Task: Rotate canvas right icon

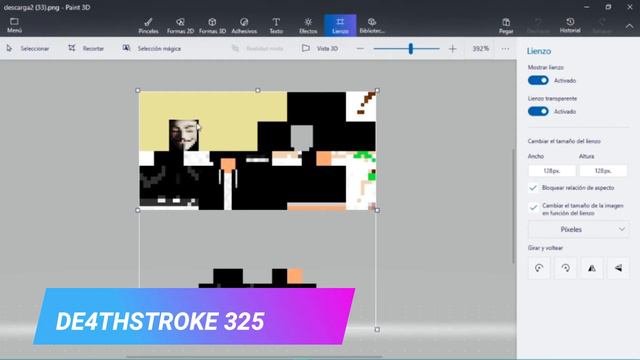Action: 565,268
